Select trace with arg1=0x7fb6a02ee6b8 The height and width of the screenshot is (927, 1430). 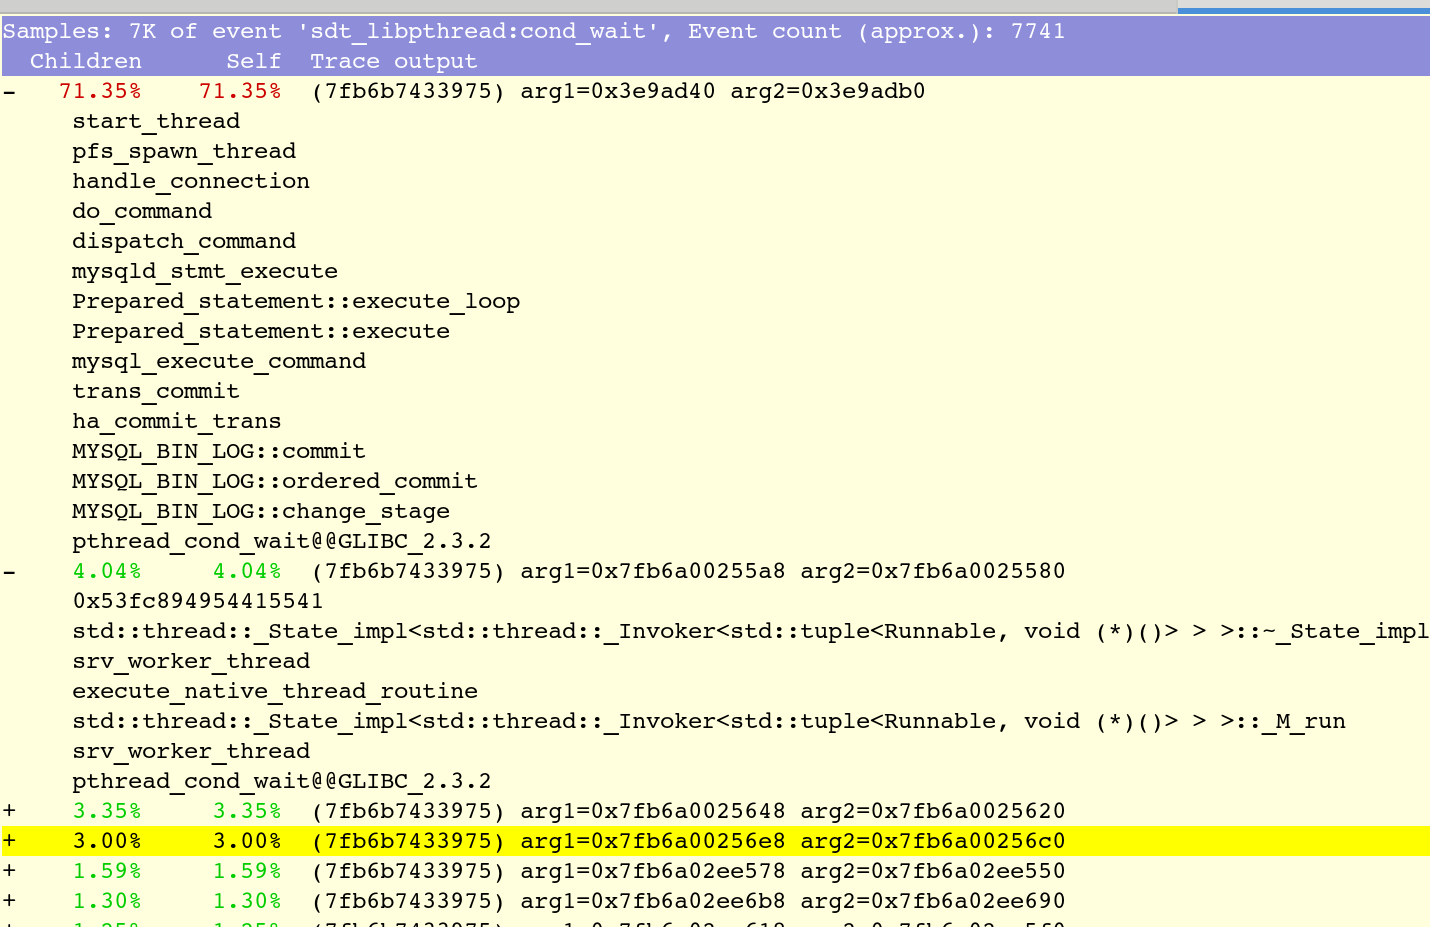coord(688,901)
